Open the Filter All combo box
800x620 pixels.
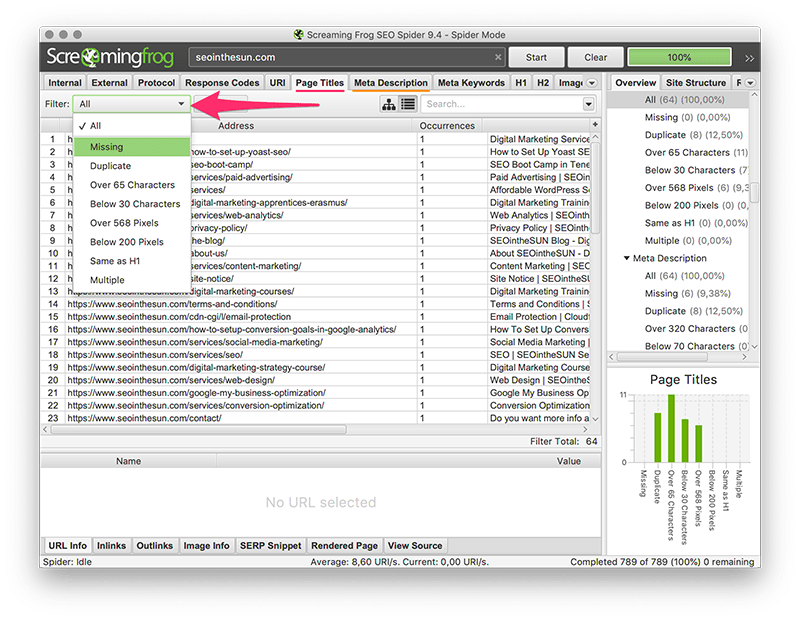[x=132, y=104]
